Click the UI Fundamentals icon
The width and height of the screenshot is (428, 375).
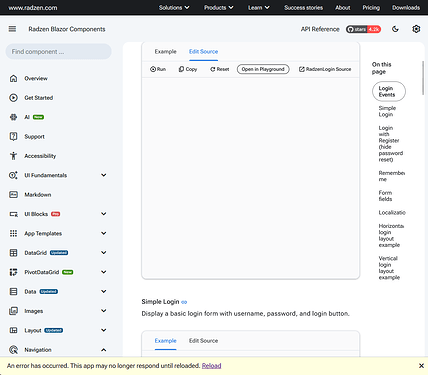tap(13, 175)
